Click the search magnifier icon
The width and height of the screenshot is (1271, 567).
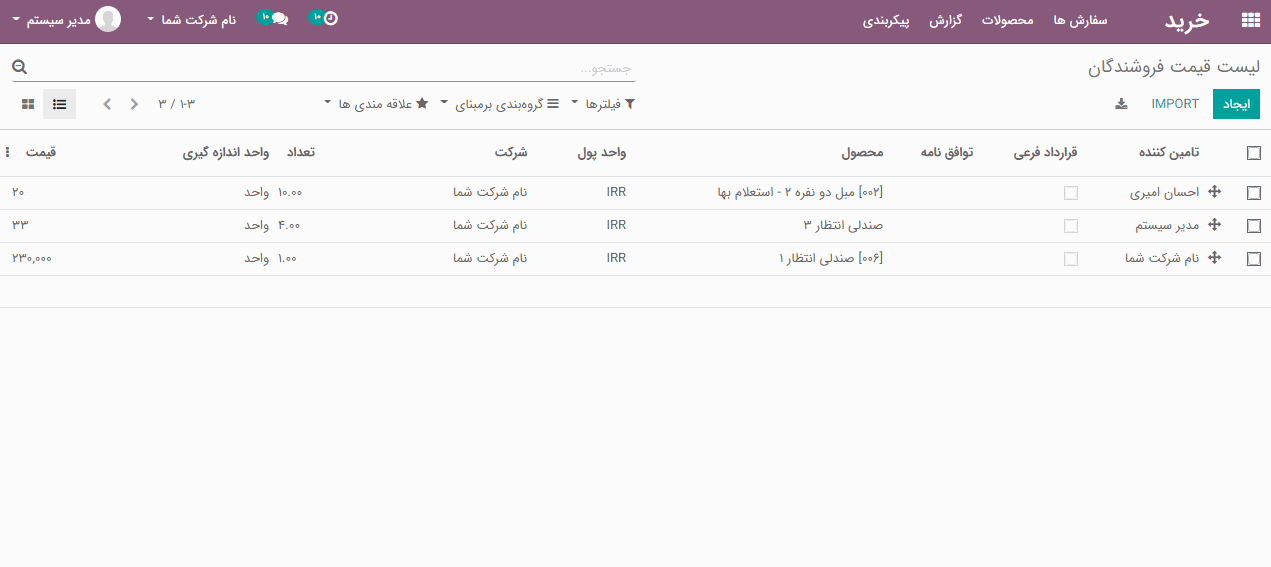pyautogui.click(x=19, y=68)
